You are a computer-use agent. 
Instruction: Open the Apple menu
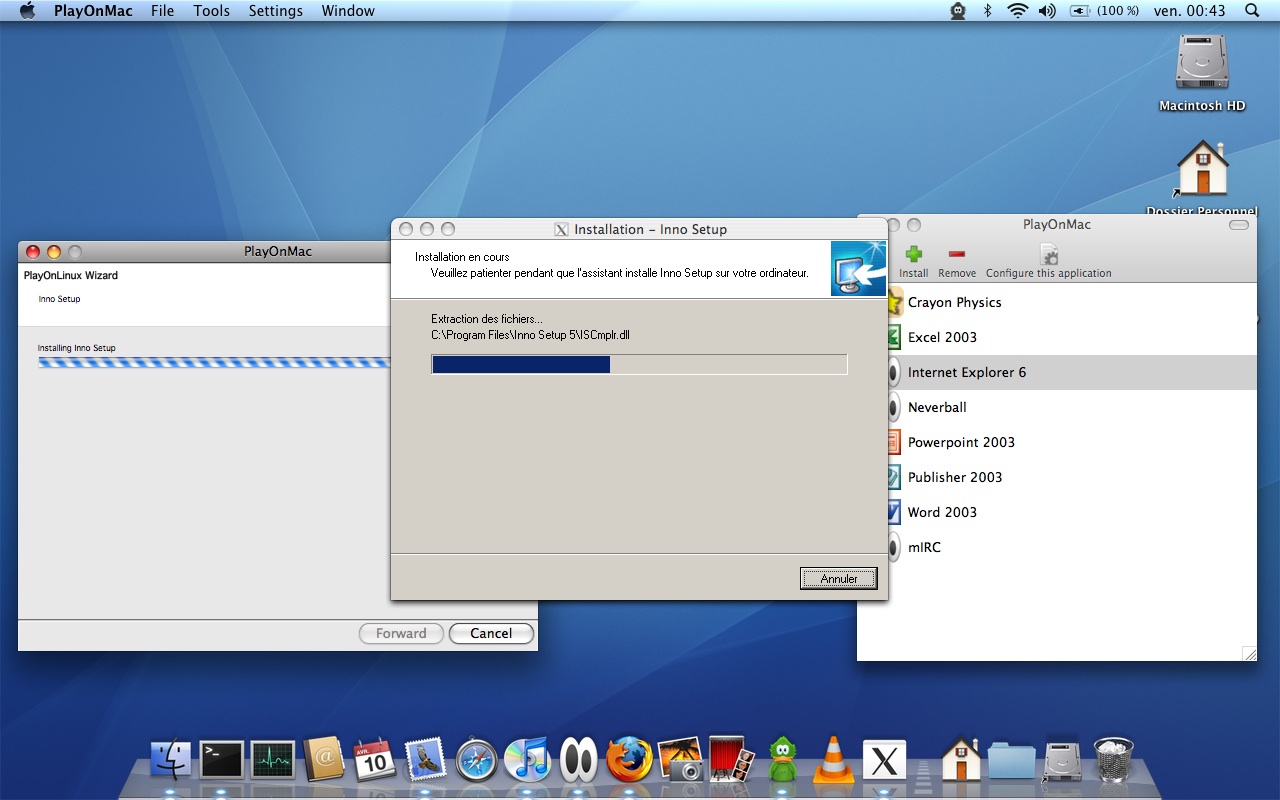point(27,11)
